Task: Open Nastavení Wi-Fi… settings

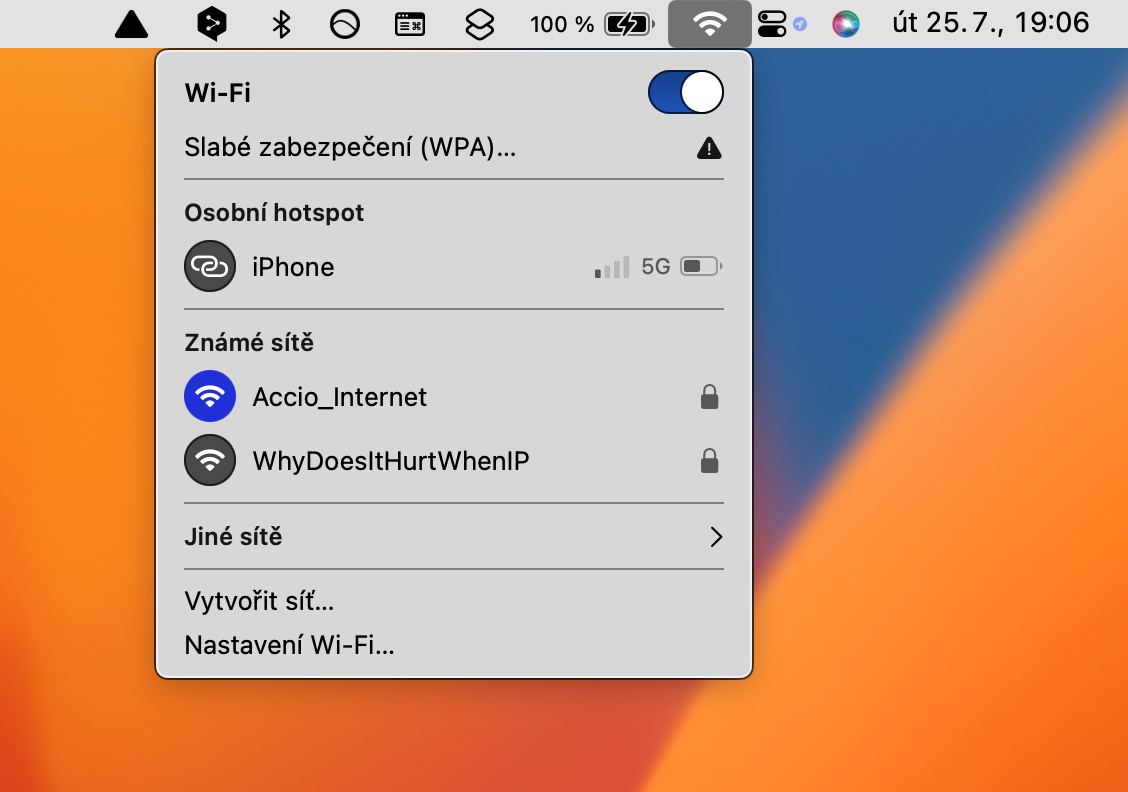Action: [289, 645]
